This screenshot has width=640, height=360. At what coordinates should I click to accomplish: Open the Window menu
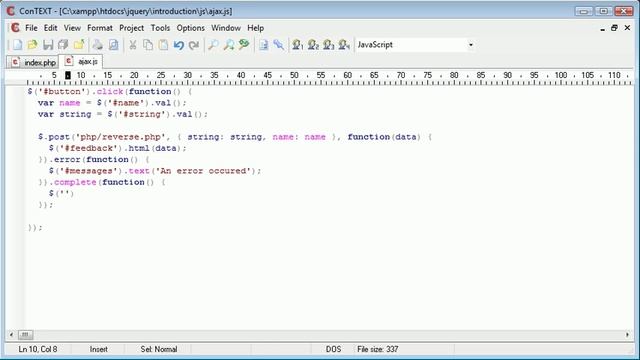pyautogui.click(x=226, y=28)
